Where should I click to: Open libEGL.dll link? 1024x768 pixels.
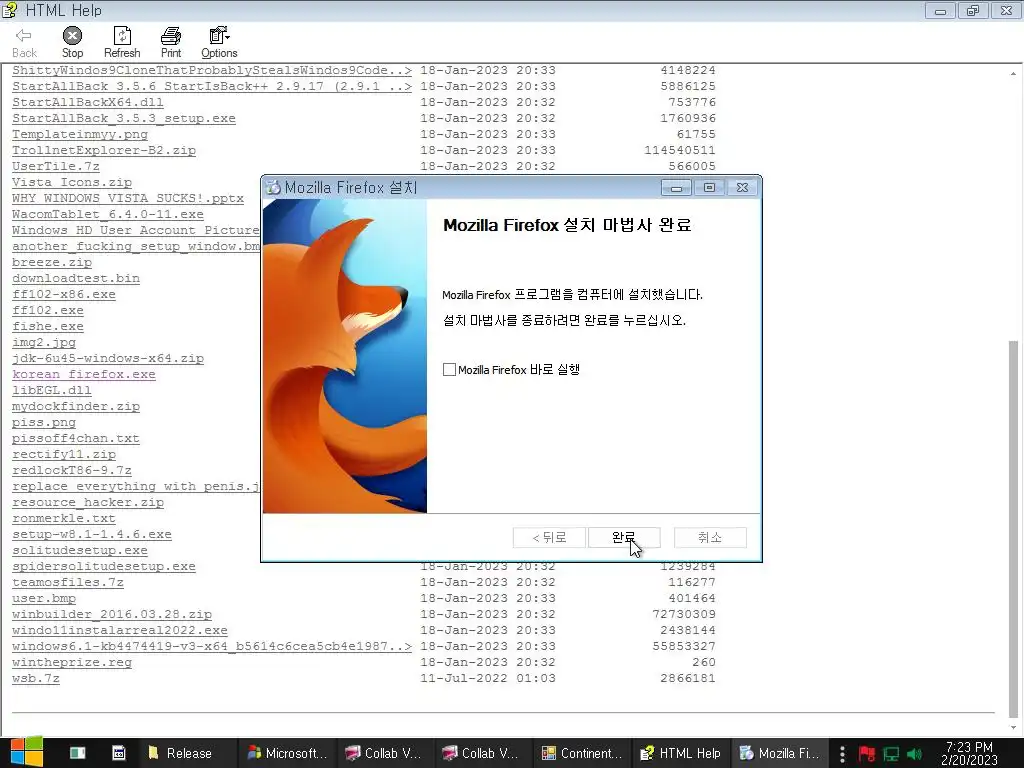(x=52, y=391)
